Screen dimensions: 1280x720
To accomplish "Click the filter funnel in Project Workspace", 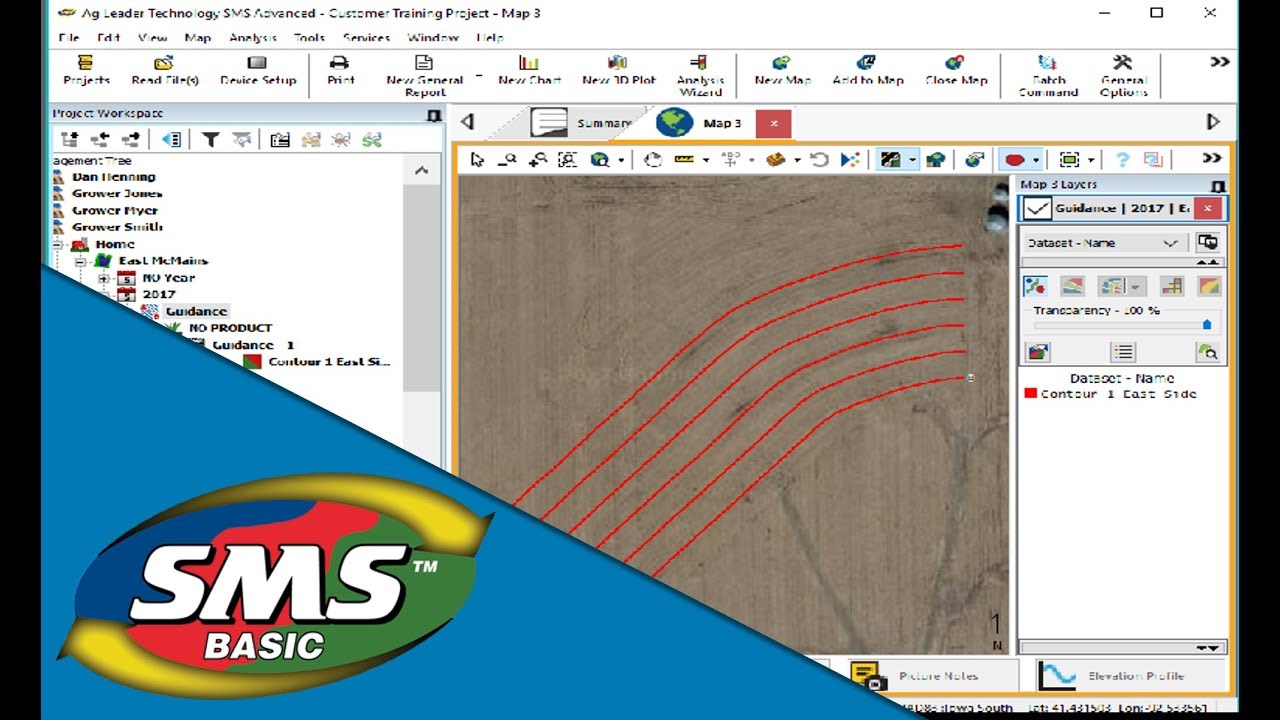I will 211,140.
